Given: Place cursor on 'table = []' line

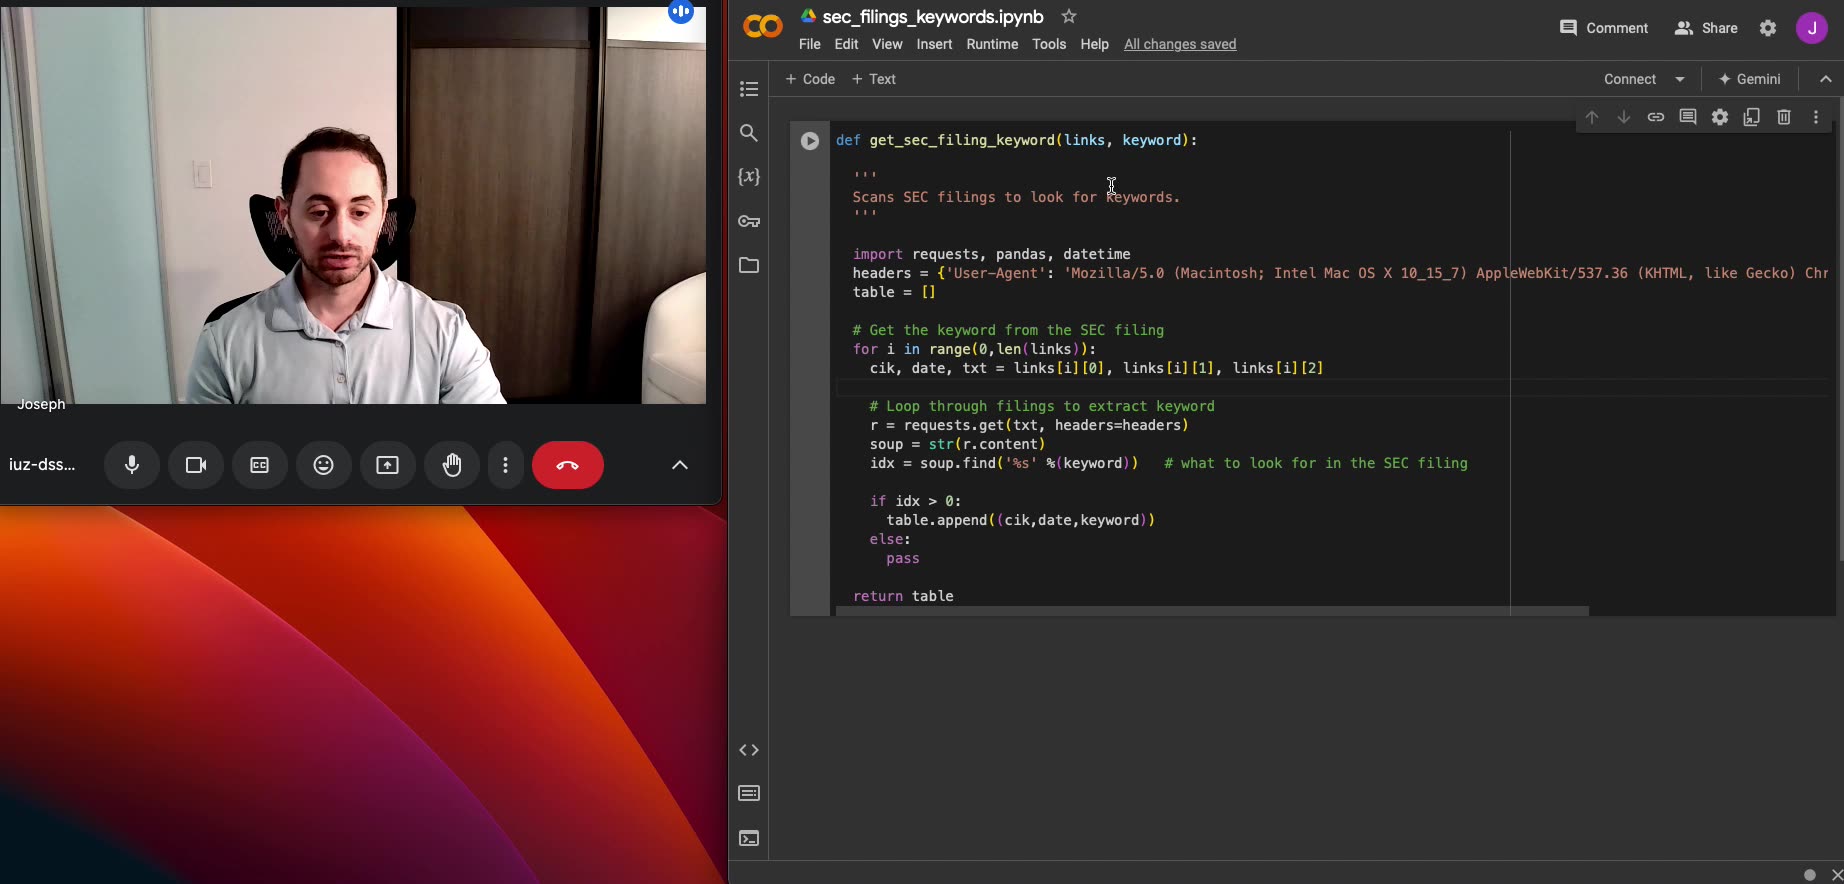Looking at the screenshot, I should 894,292.
